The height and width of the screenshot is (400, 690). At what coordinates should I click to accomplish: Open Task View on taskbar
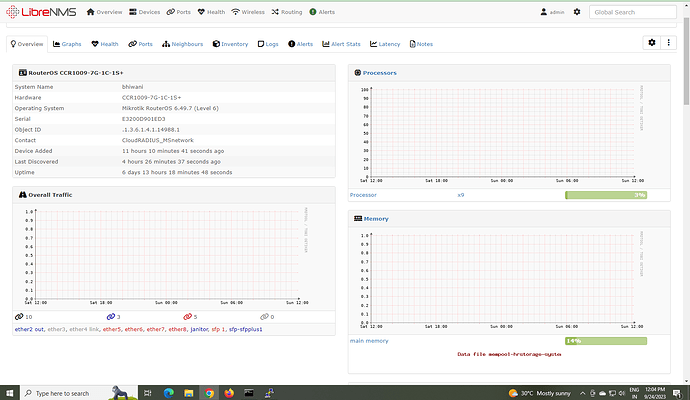(148, 393)
